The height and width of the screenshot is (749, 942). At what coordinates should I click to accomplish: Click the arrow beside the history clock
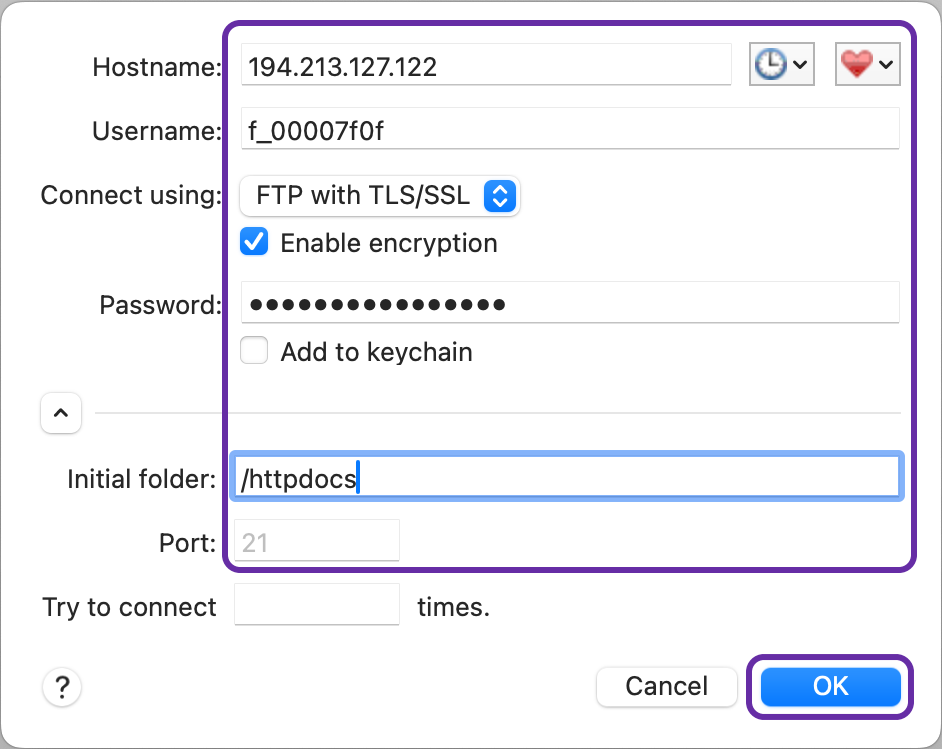pos(801,66)
